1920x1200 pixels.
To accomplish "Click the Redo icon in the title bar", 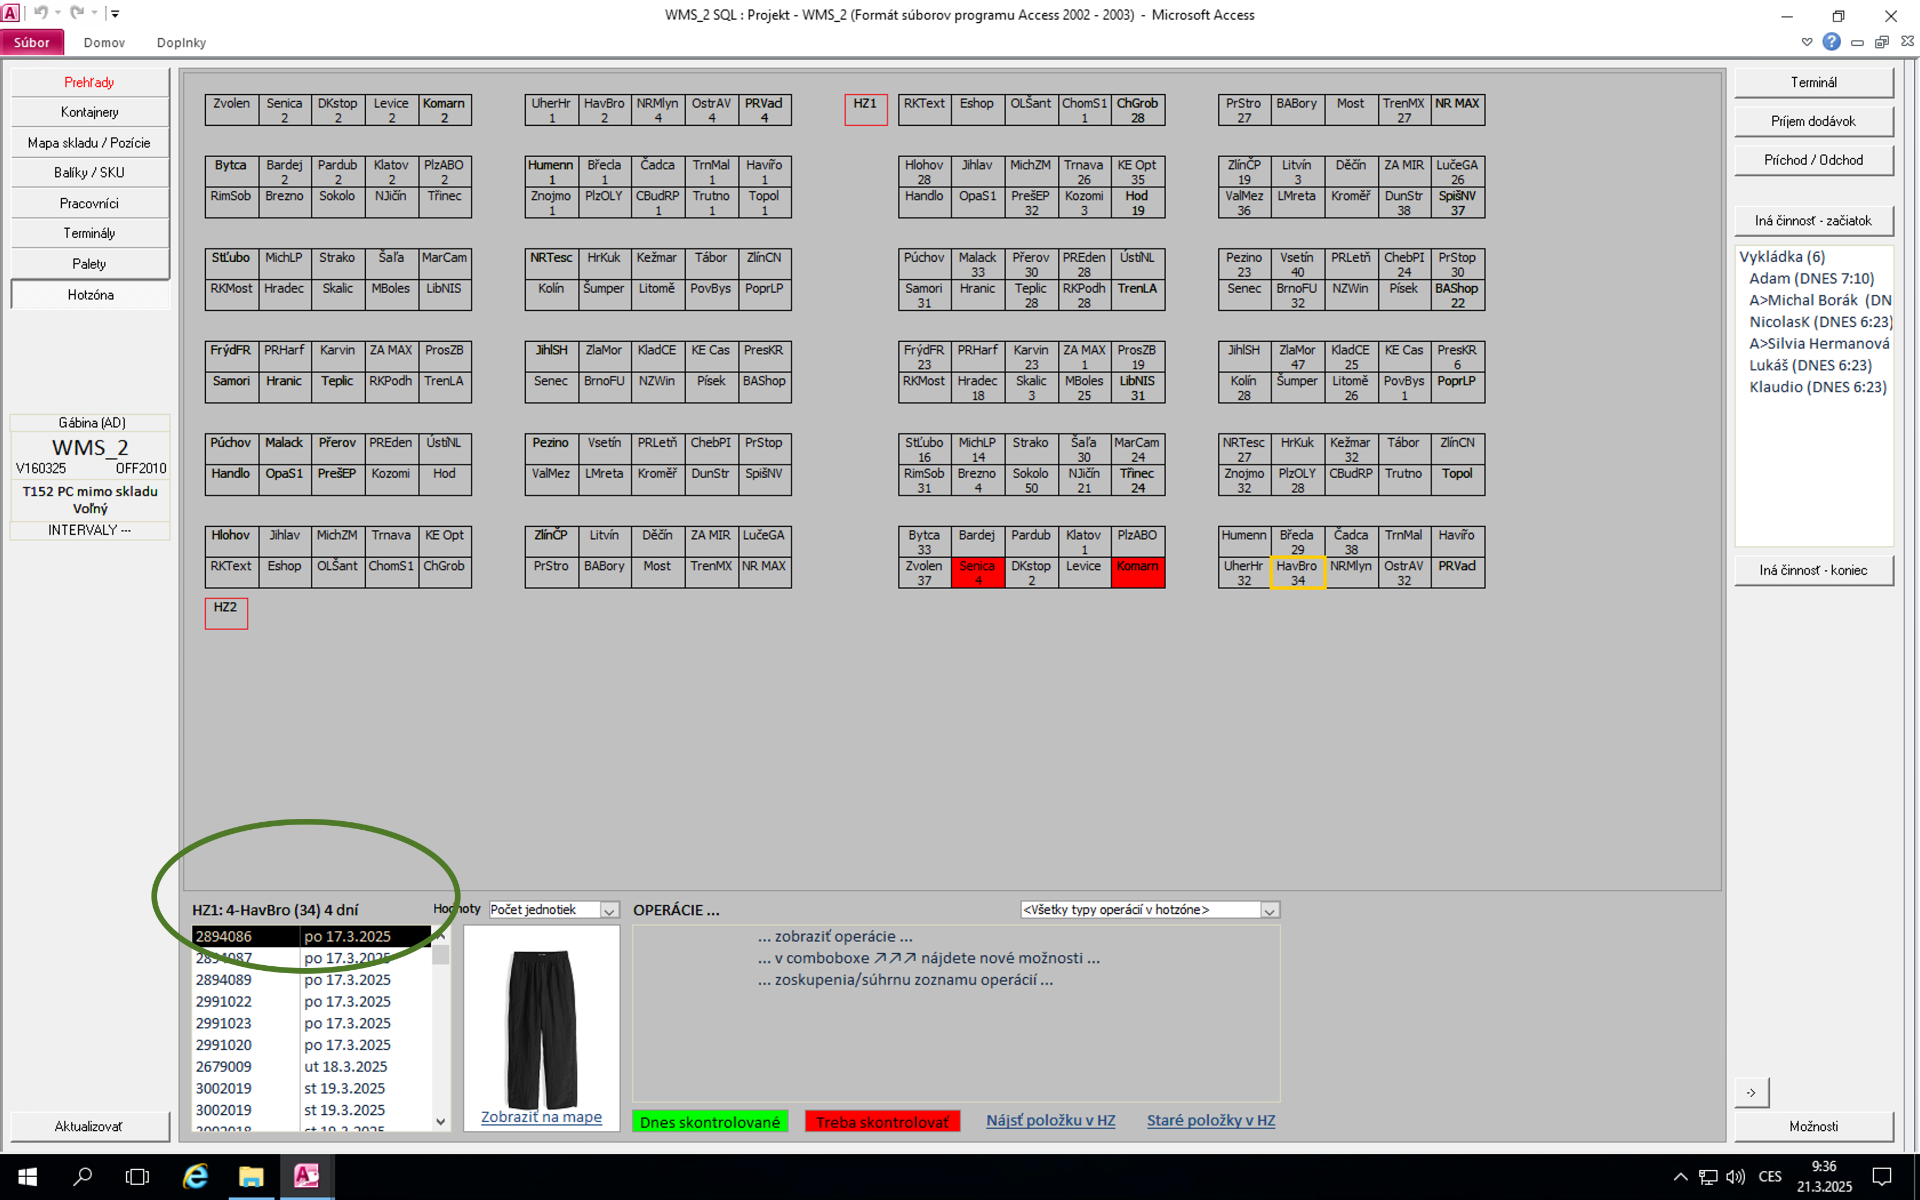I will coord(77,13).
